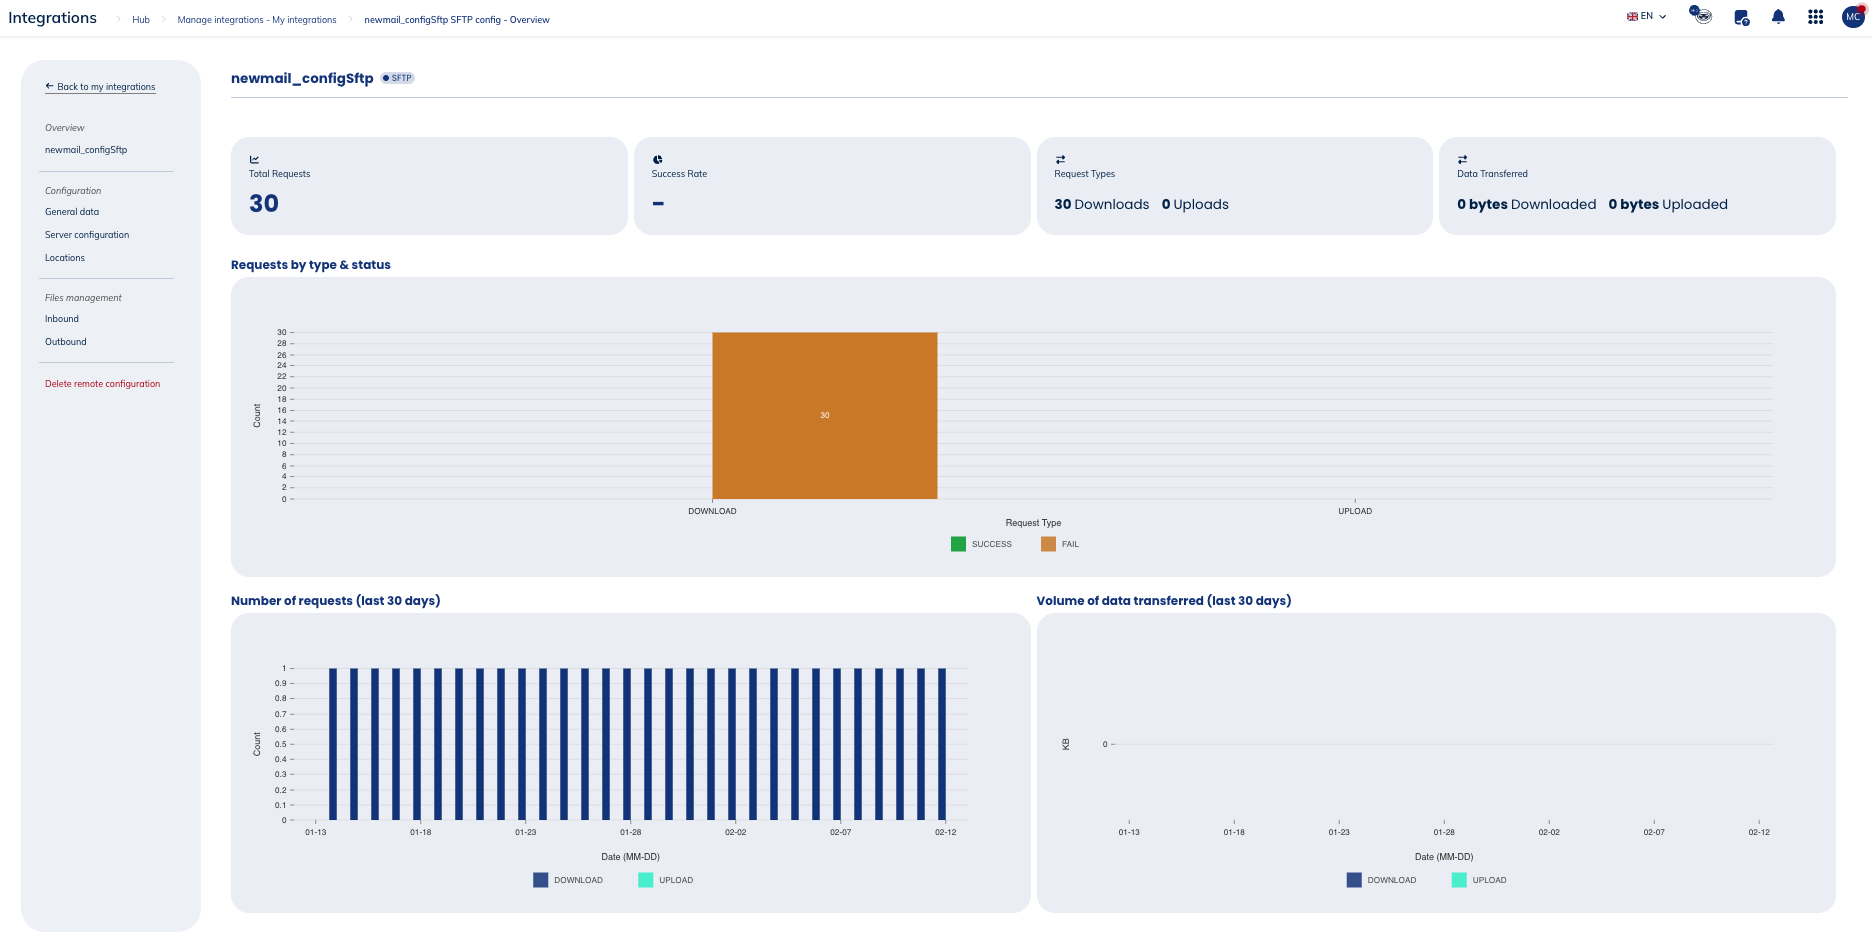Click the orange DOWNLOAD fail bar
Image resolution: width=1872 pixels, height=942 pixels.
pos(824,415)
